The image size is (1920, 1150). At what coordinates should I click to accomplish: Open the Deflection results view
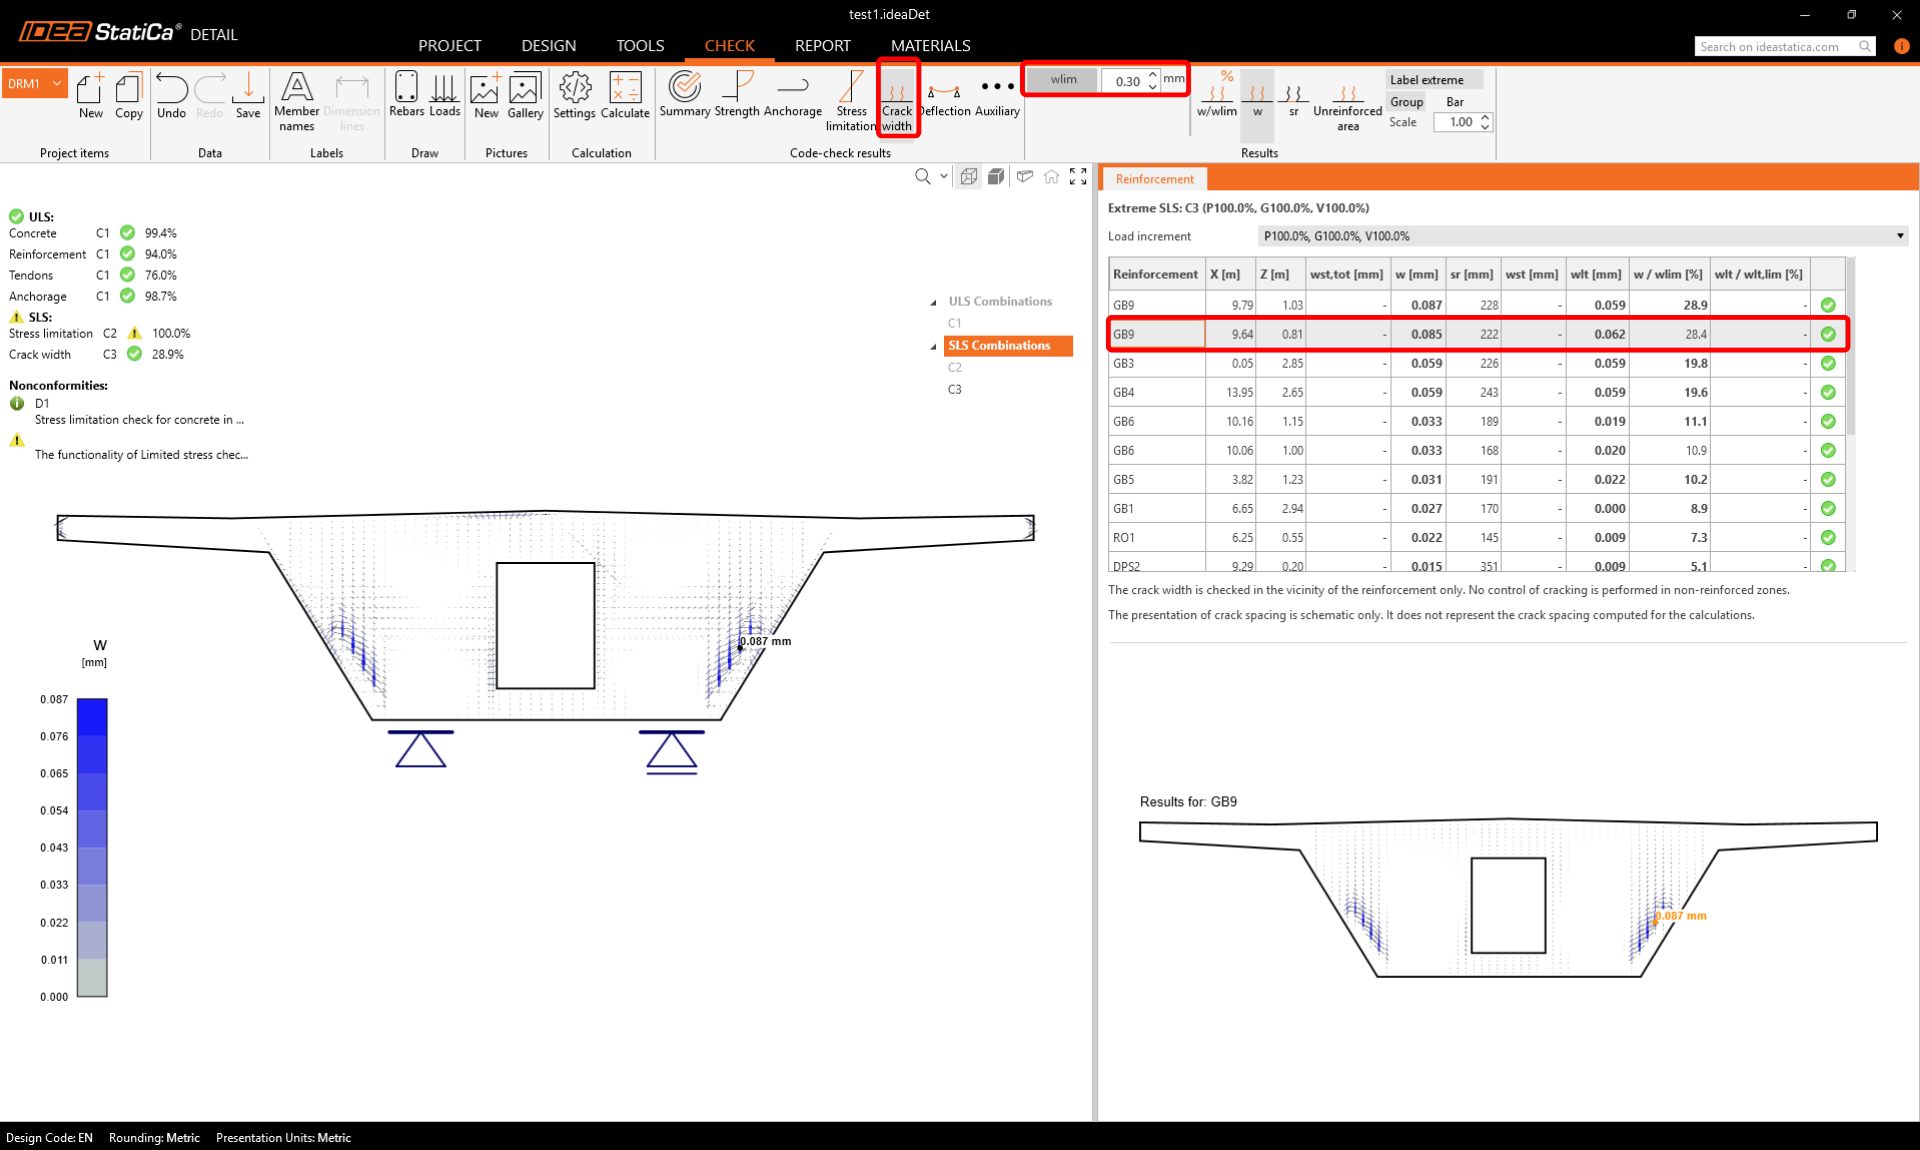coord(945,97)
